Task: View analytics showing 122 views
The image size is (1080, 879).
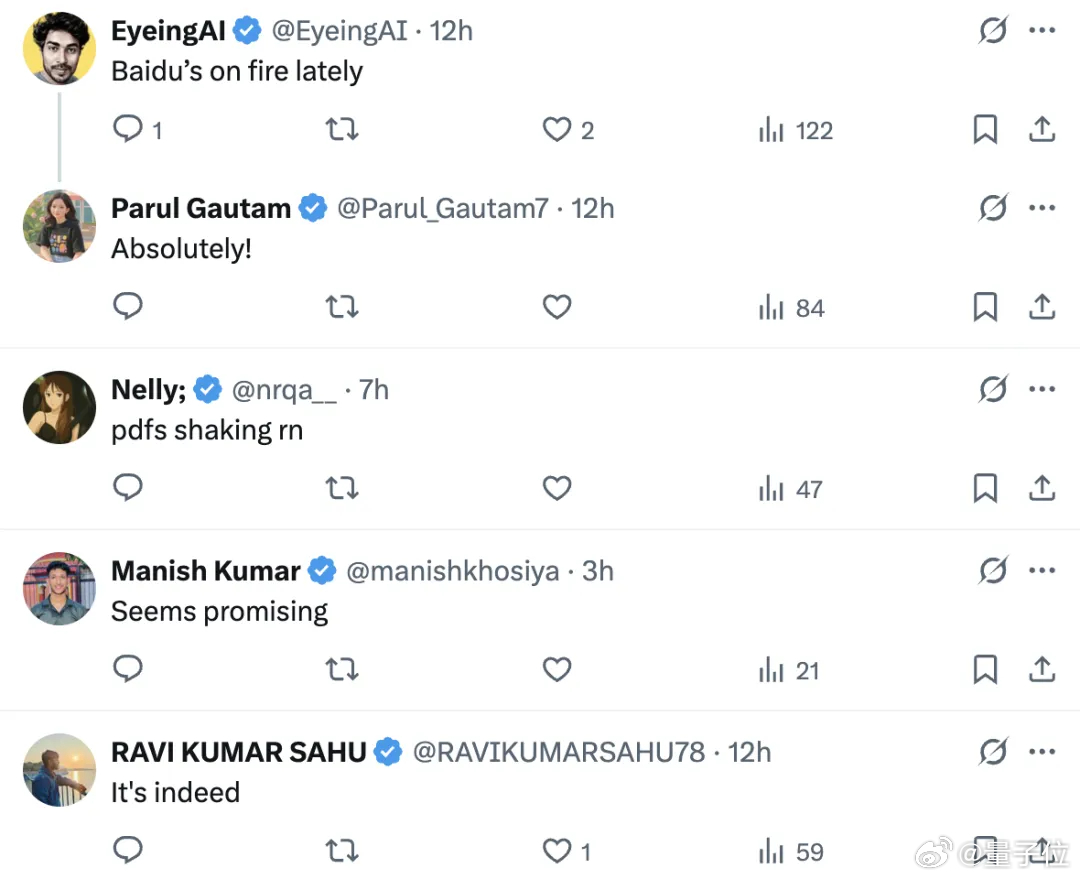Action: click(796, 130)
